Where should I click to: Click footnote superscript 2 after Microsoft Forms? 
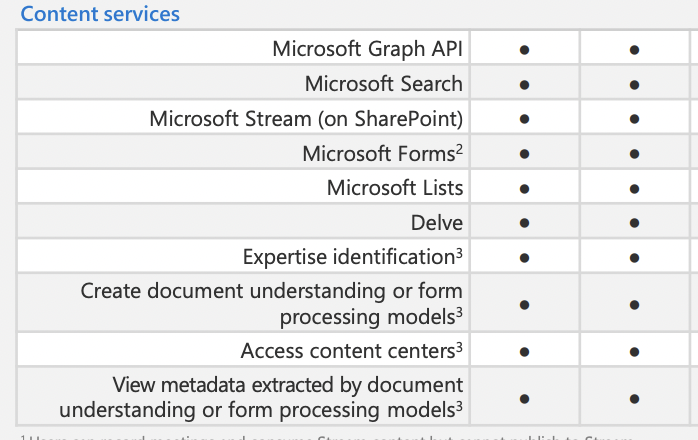[459, 149]
